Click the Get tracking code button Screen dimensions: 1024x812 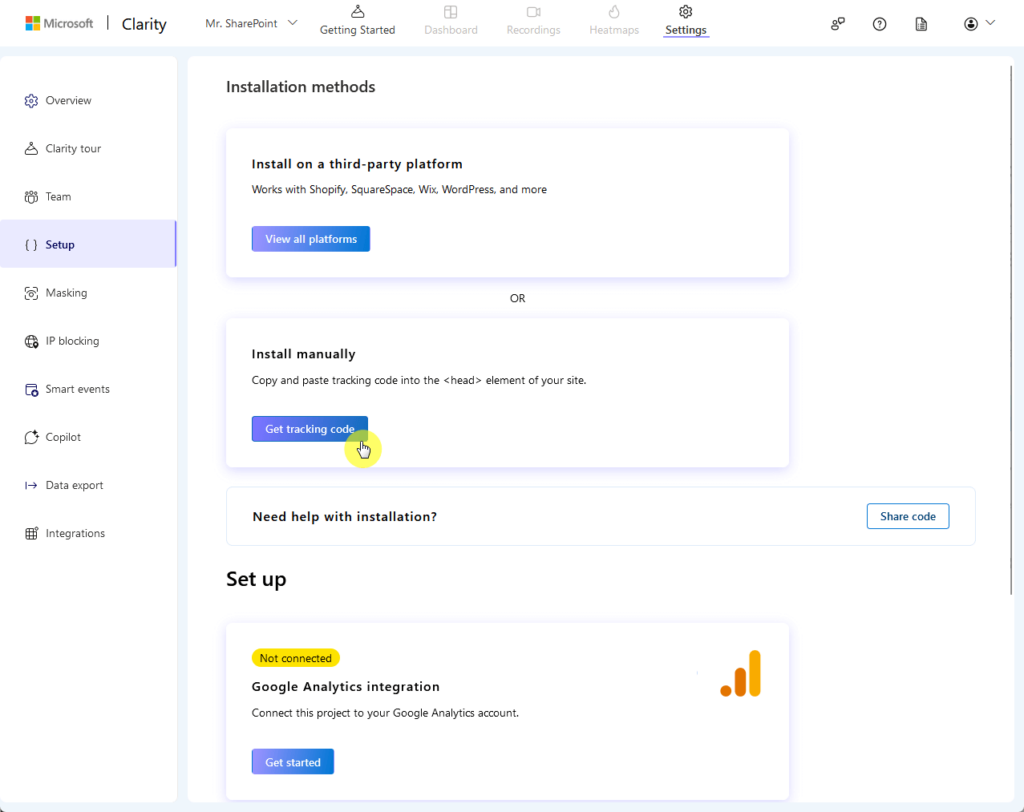[310, 429]
